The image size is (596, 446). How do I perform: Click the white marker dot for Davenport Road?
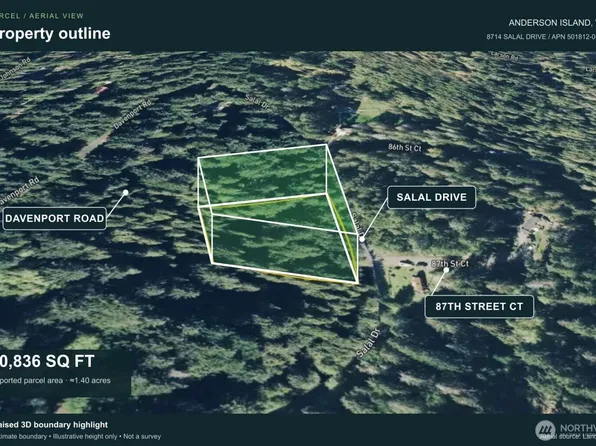(125, 192)
